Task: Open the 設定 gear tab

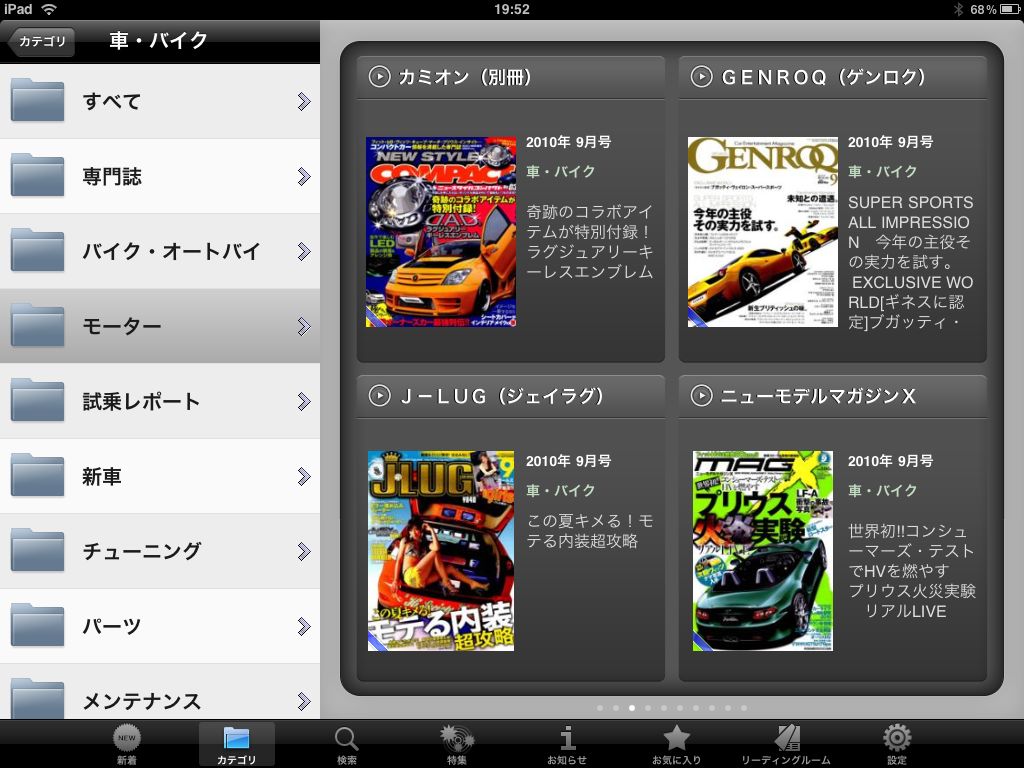Action: click(897, 744)
